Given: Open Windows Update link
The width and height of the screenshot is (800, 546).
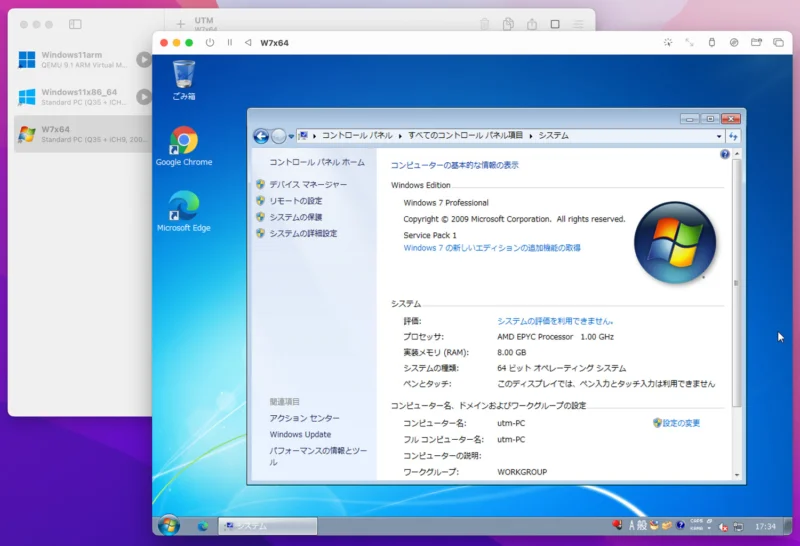Looking at the screenshot, I should [x=300, y=434].
